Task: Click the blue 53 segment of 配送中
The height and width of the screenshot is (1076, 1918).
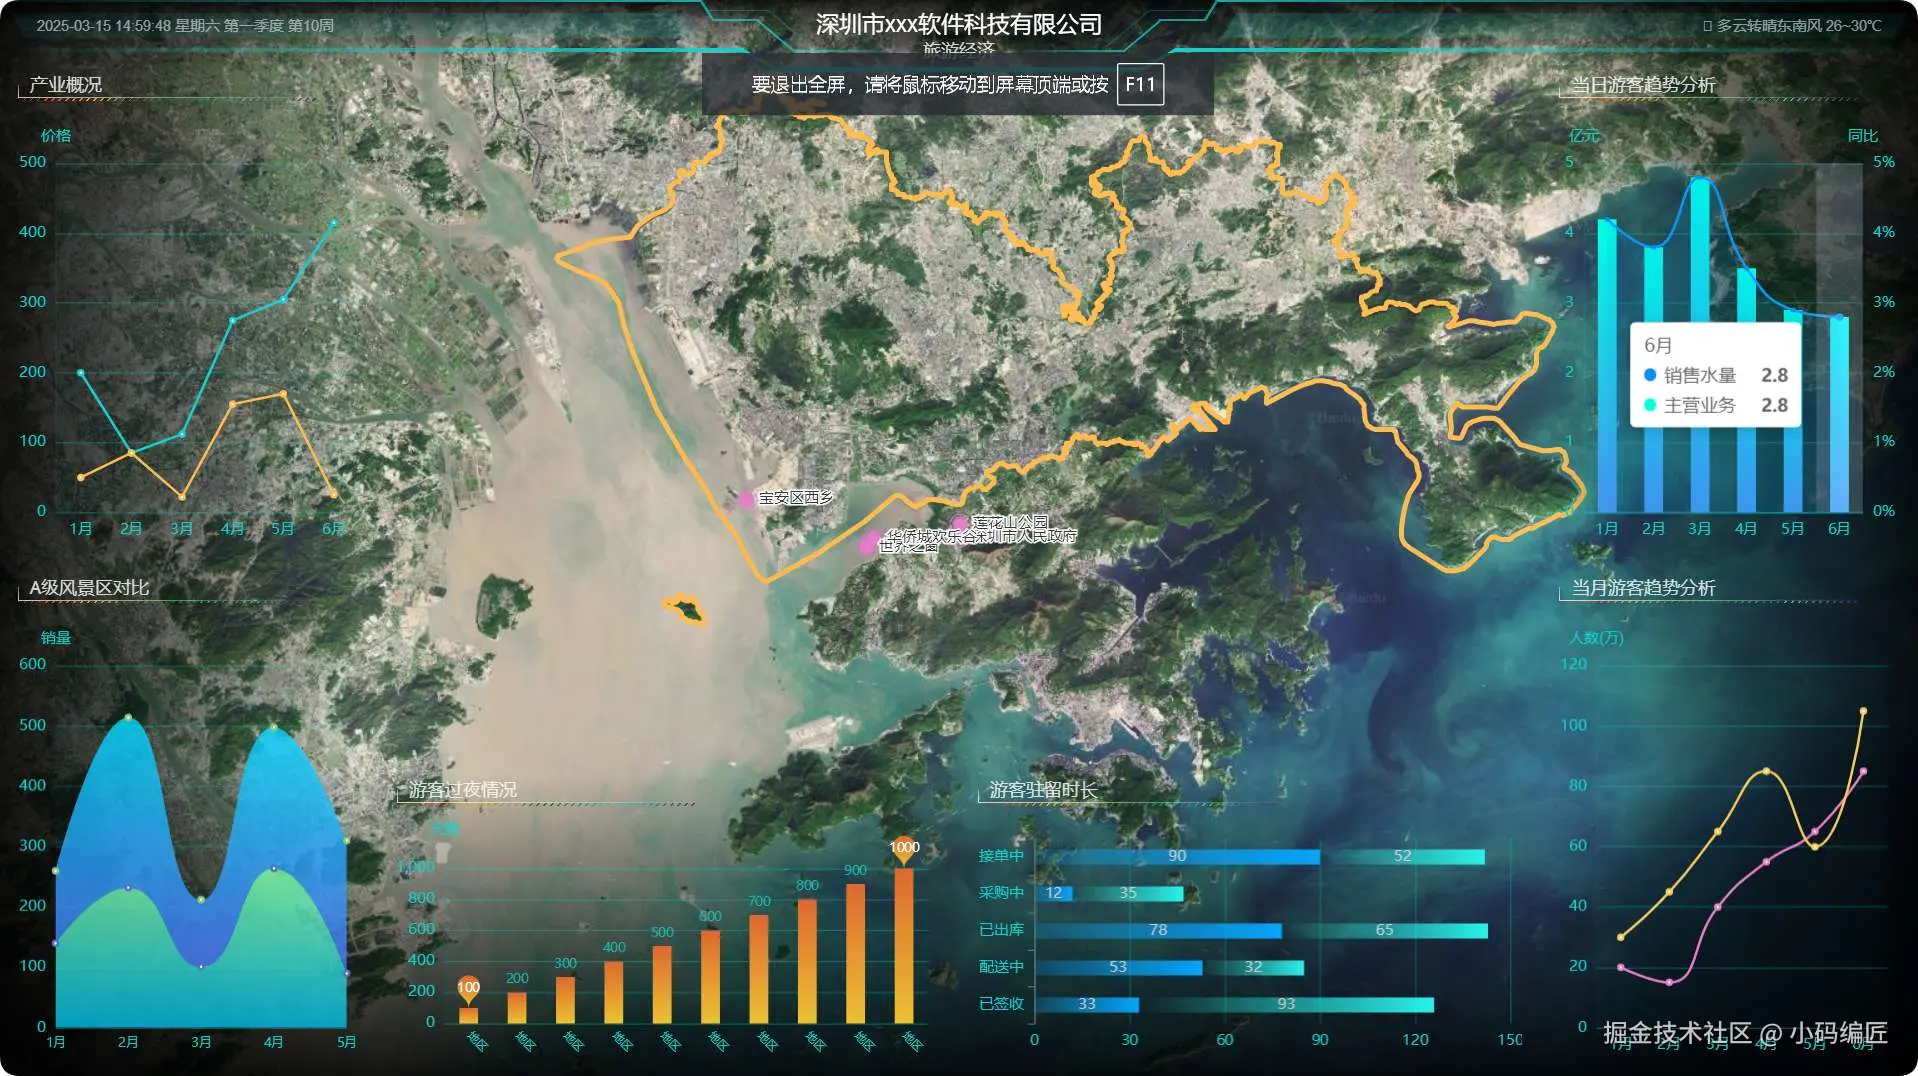Action: pyautogui.click(x=1118, y=968)
